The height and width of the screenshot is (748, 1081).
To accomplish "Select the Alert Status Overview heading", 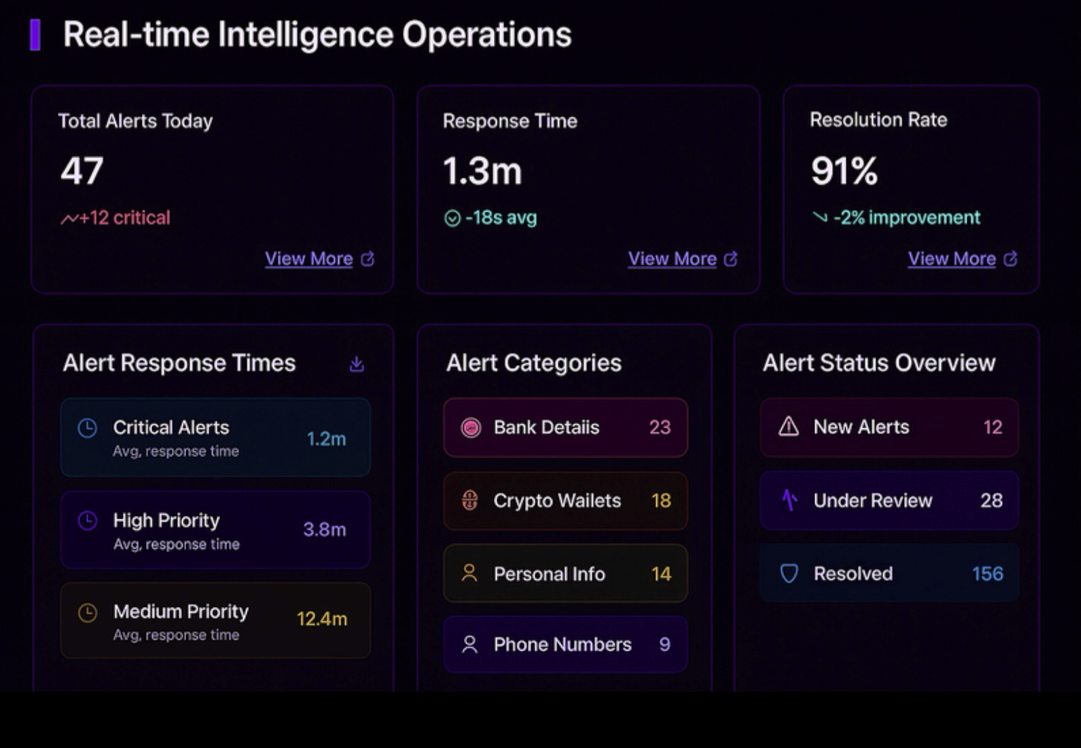I will click(878, 363).
